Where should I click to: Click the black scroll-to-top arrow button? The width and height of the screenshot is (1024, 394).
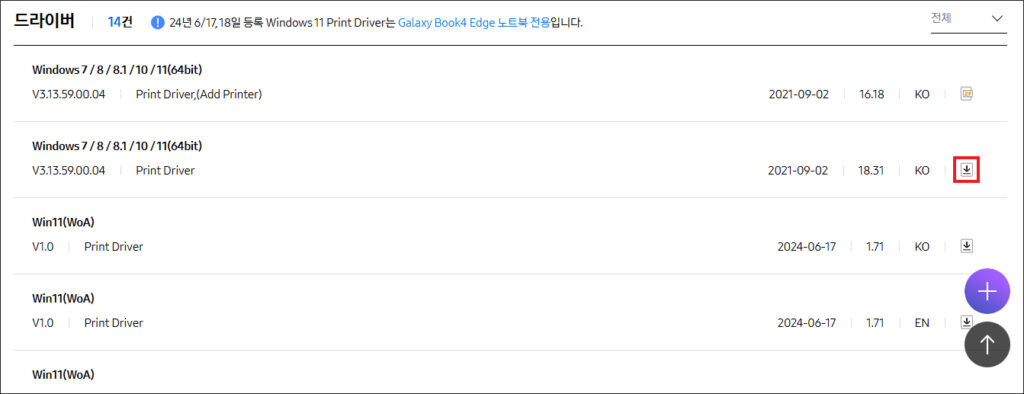[987, 344]
